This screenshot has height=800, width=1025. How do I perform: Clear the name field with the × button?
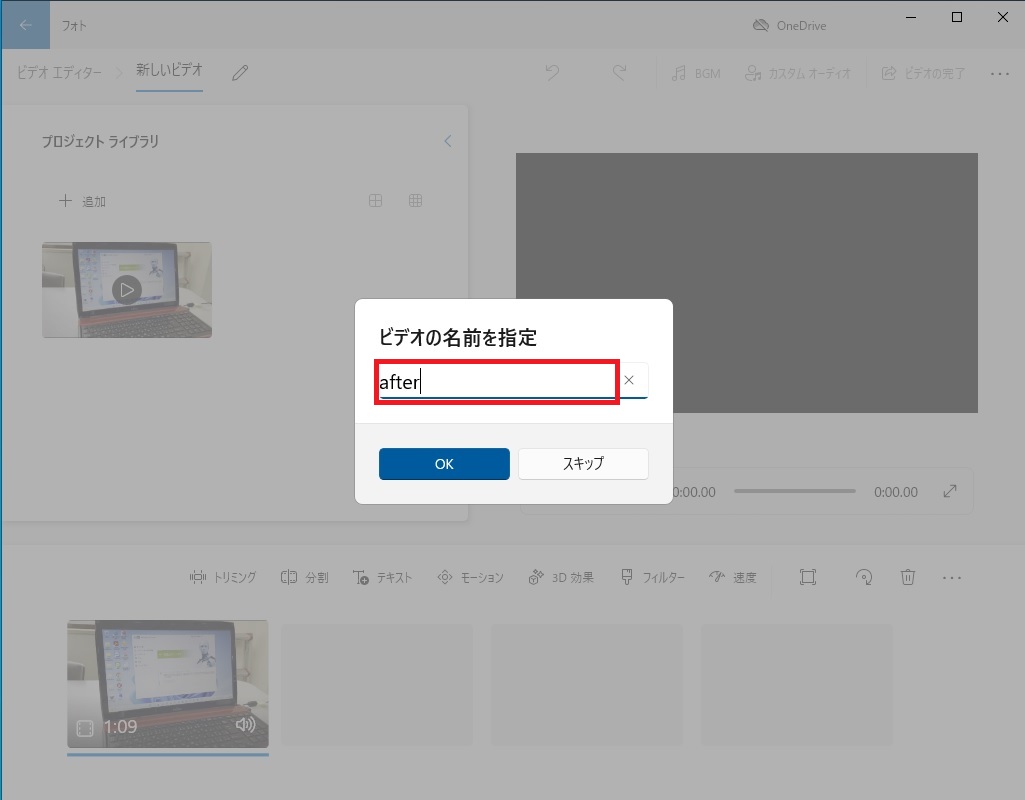629,380
